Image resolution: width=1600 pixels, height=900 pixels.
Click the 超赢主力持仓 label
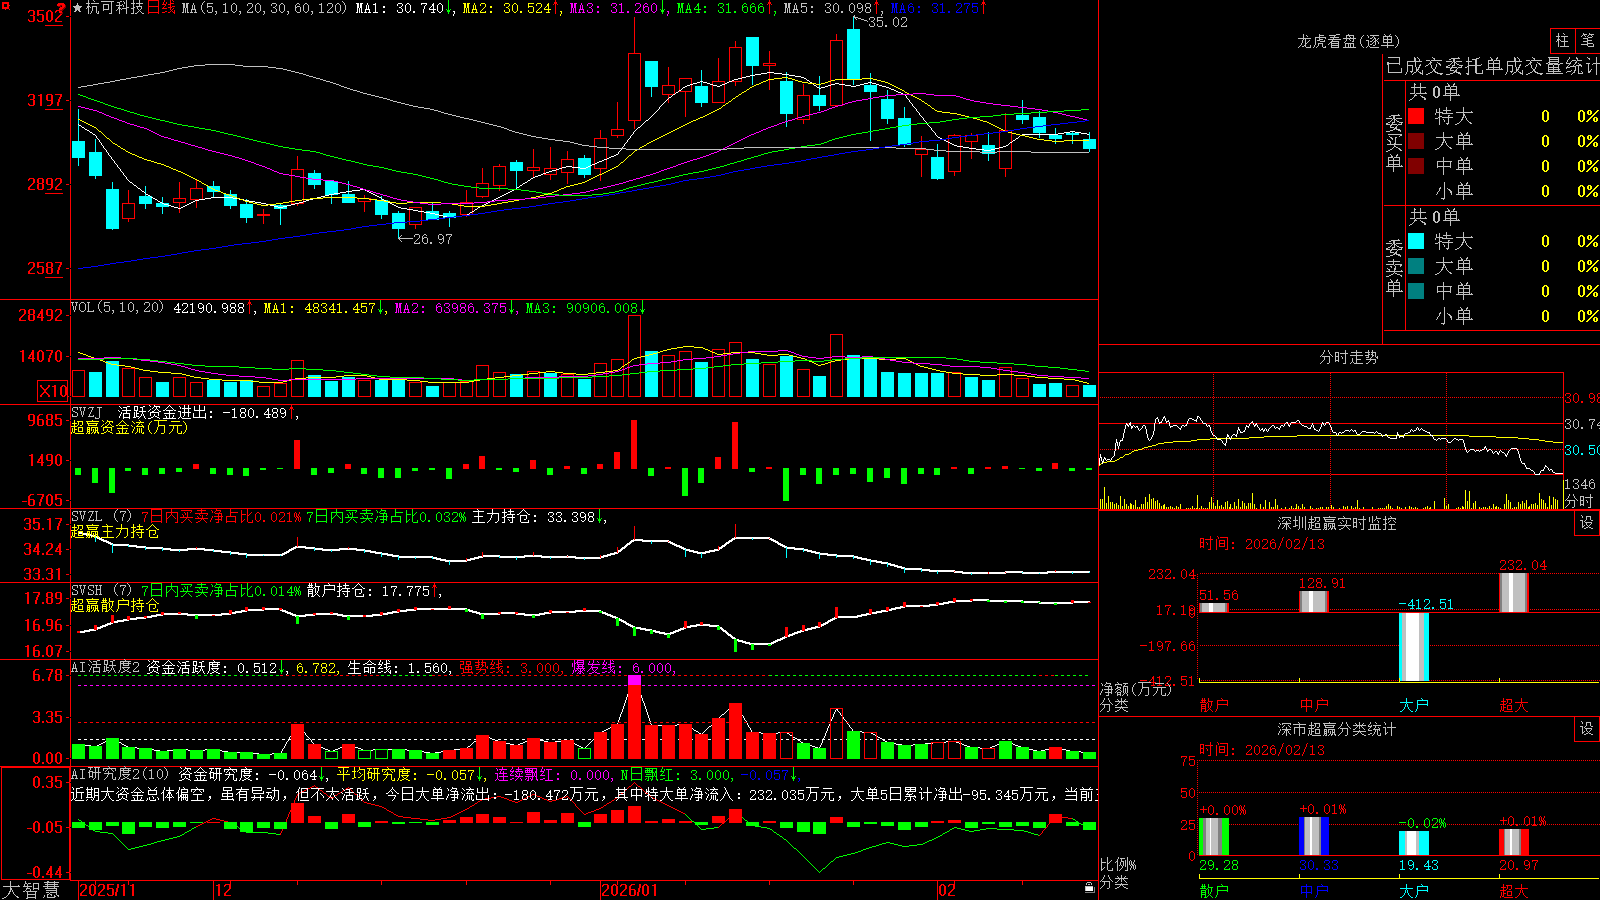point(115,531)
